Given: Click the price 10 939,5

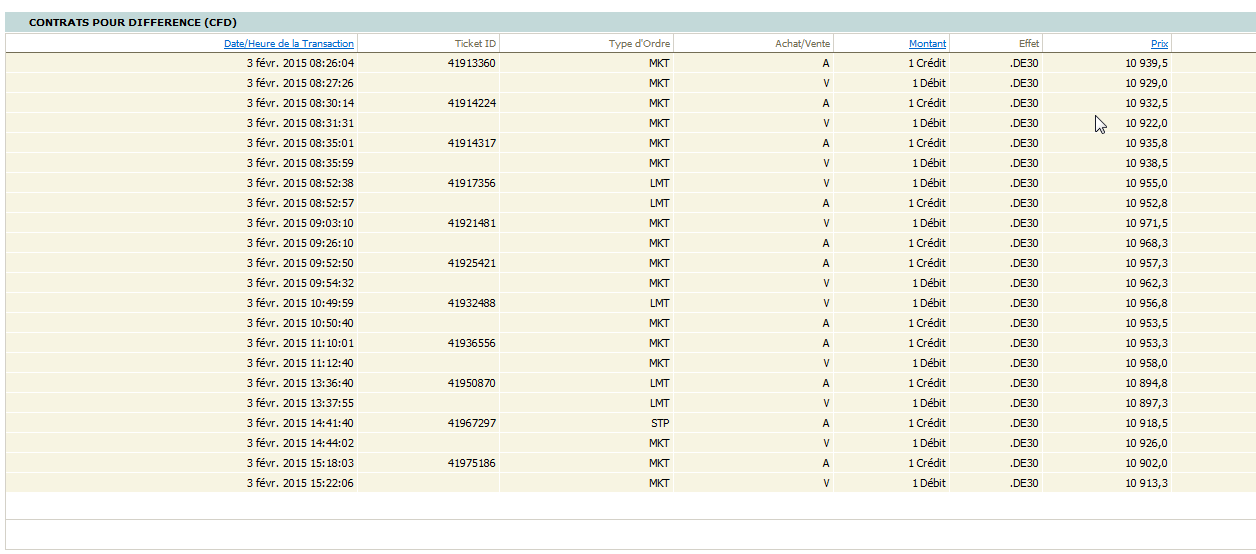Looking at the screenshot, I should pos(1146,63).
